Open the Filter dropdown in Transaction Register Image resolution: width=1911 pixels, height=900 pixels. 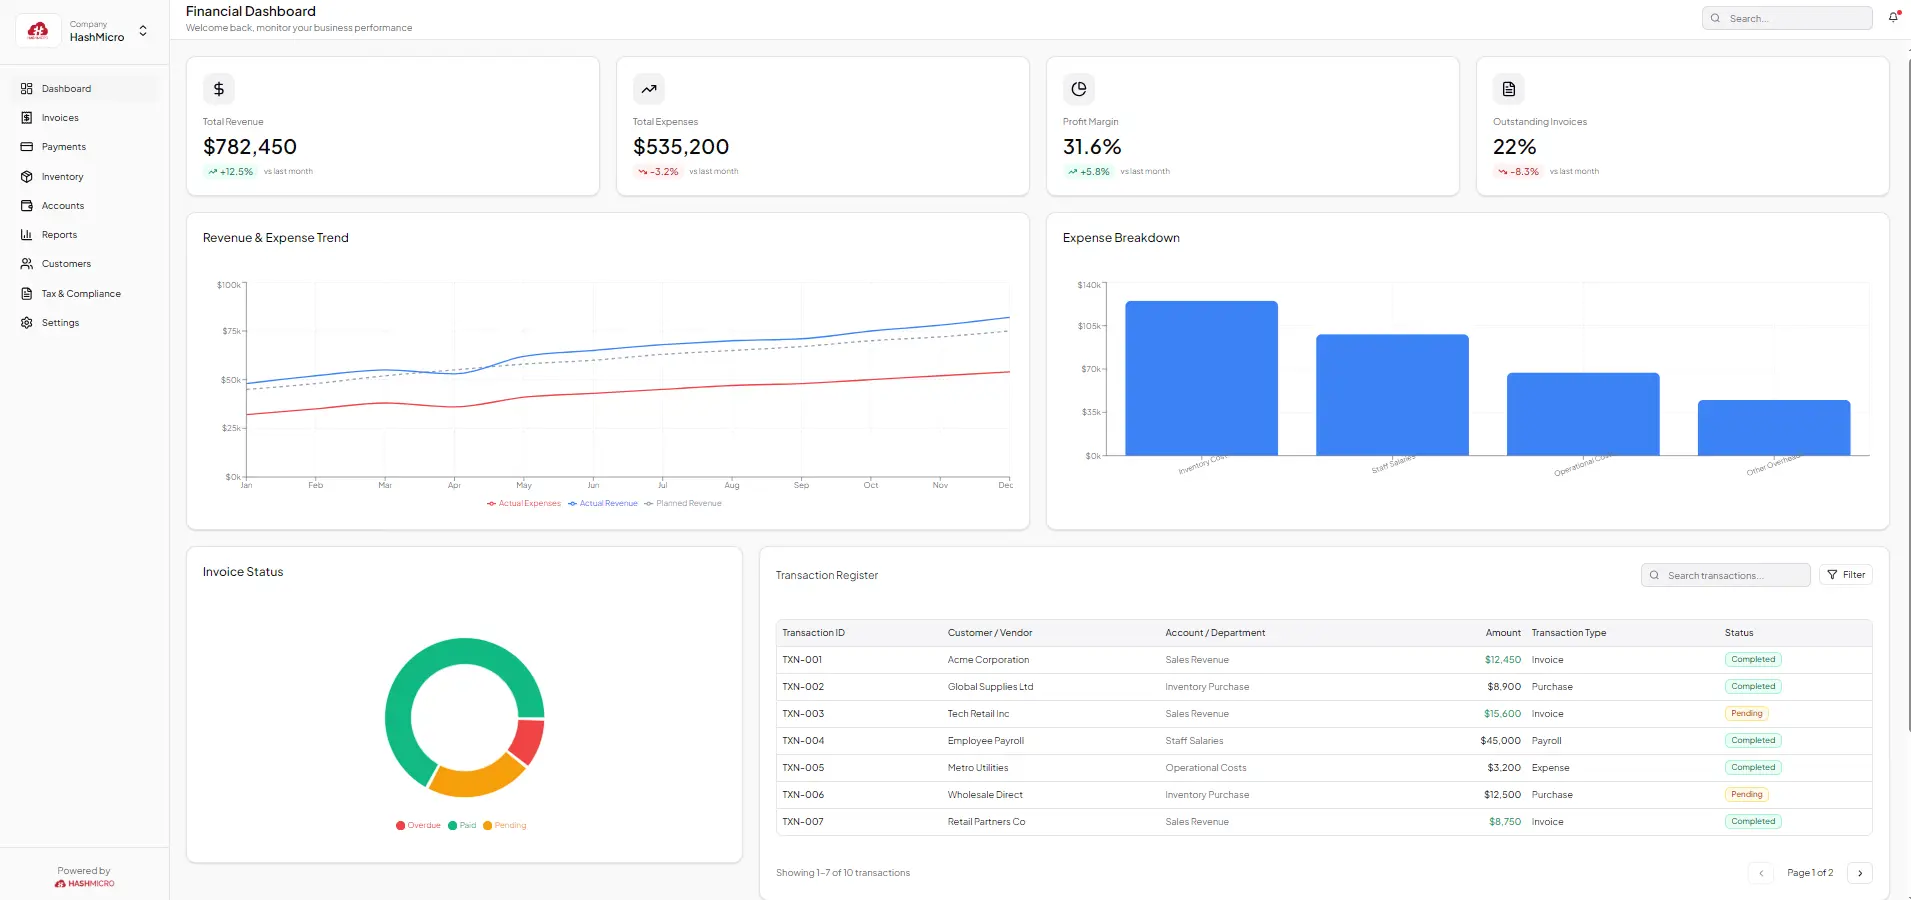click(1846, 574)
